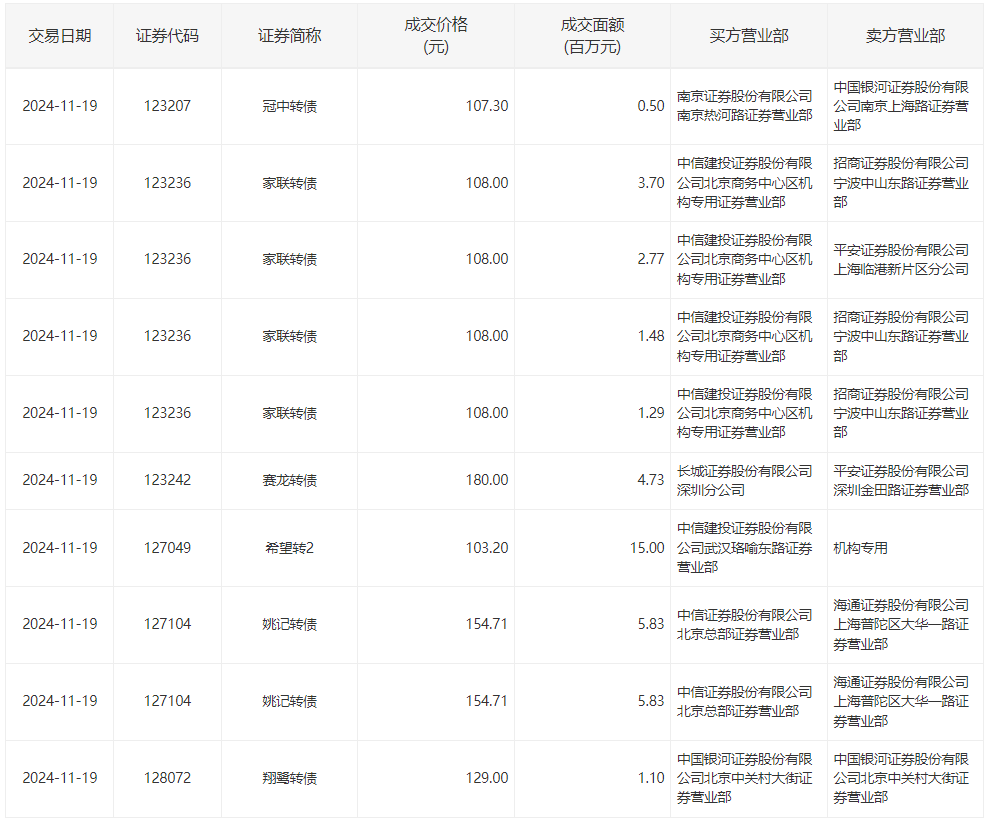Viewport: 991px width, 820px height.
Task: Select seller 平安证券上海临港新片区分公司
Action: [901, 260]
